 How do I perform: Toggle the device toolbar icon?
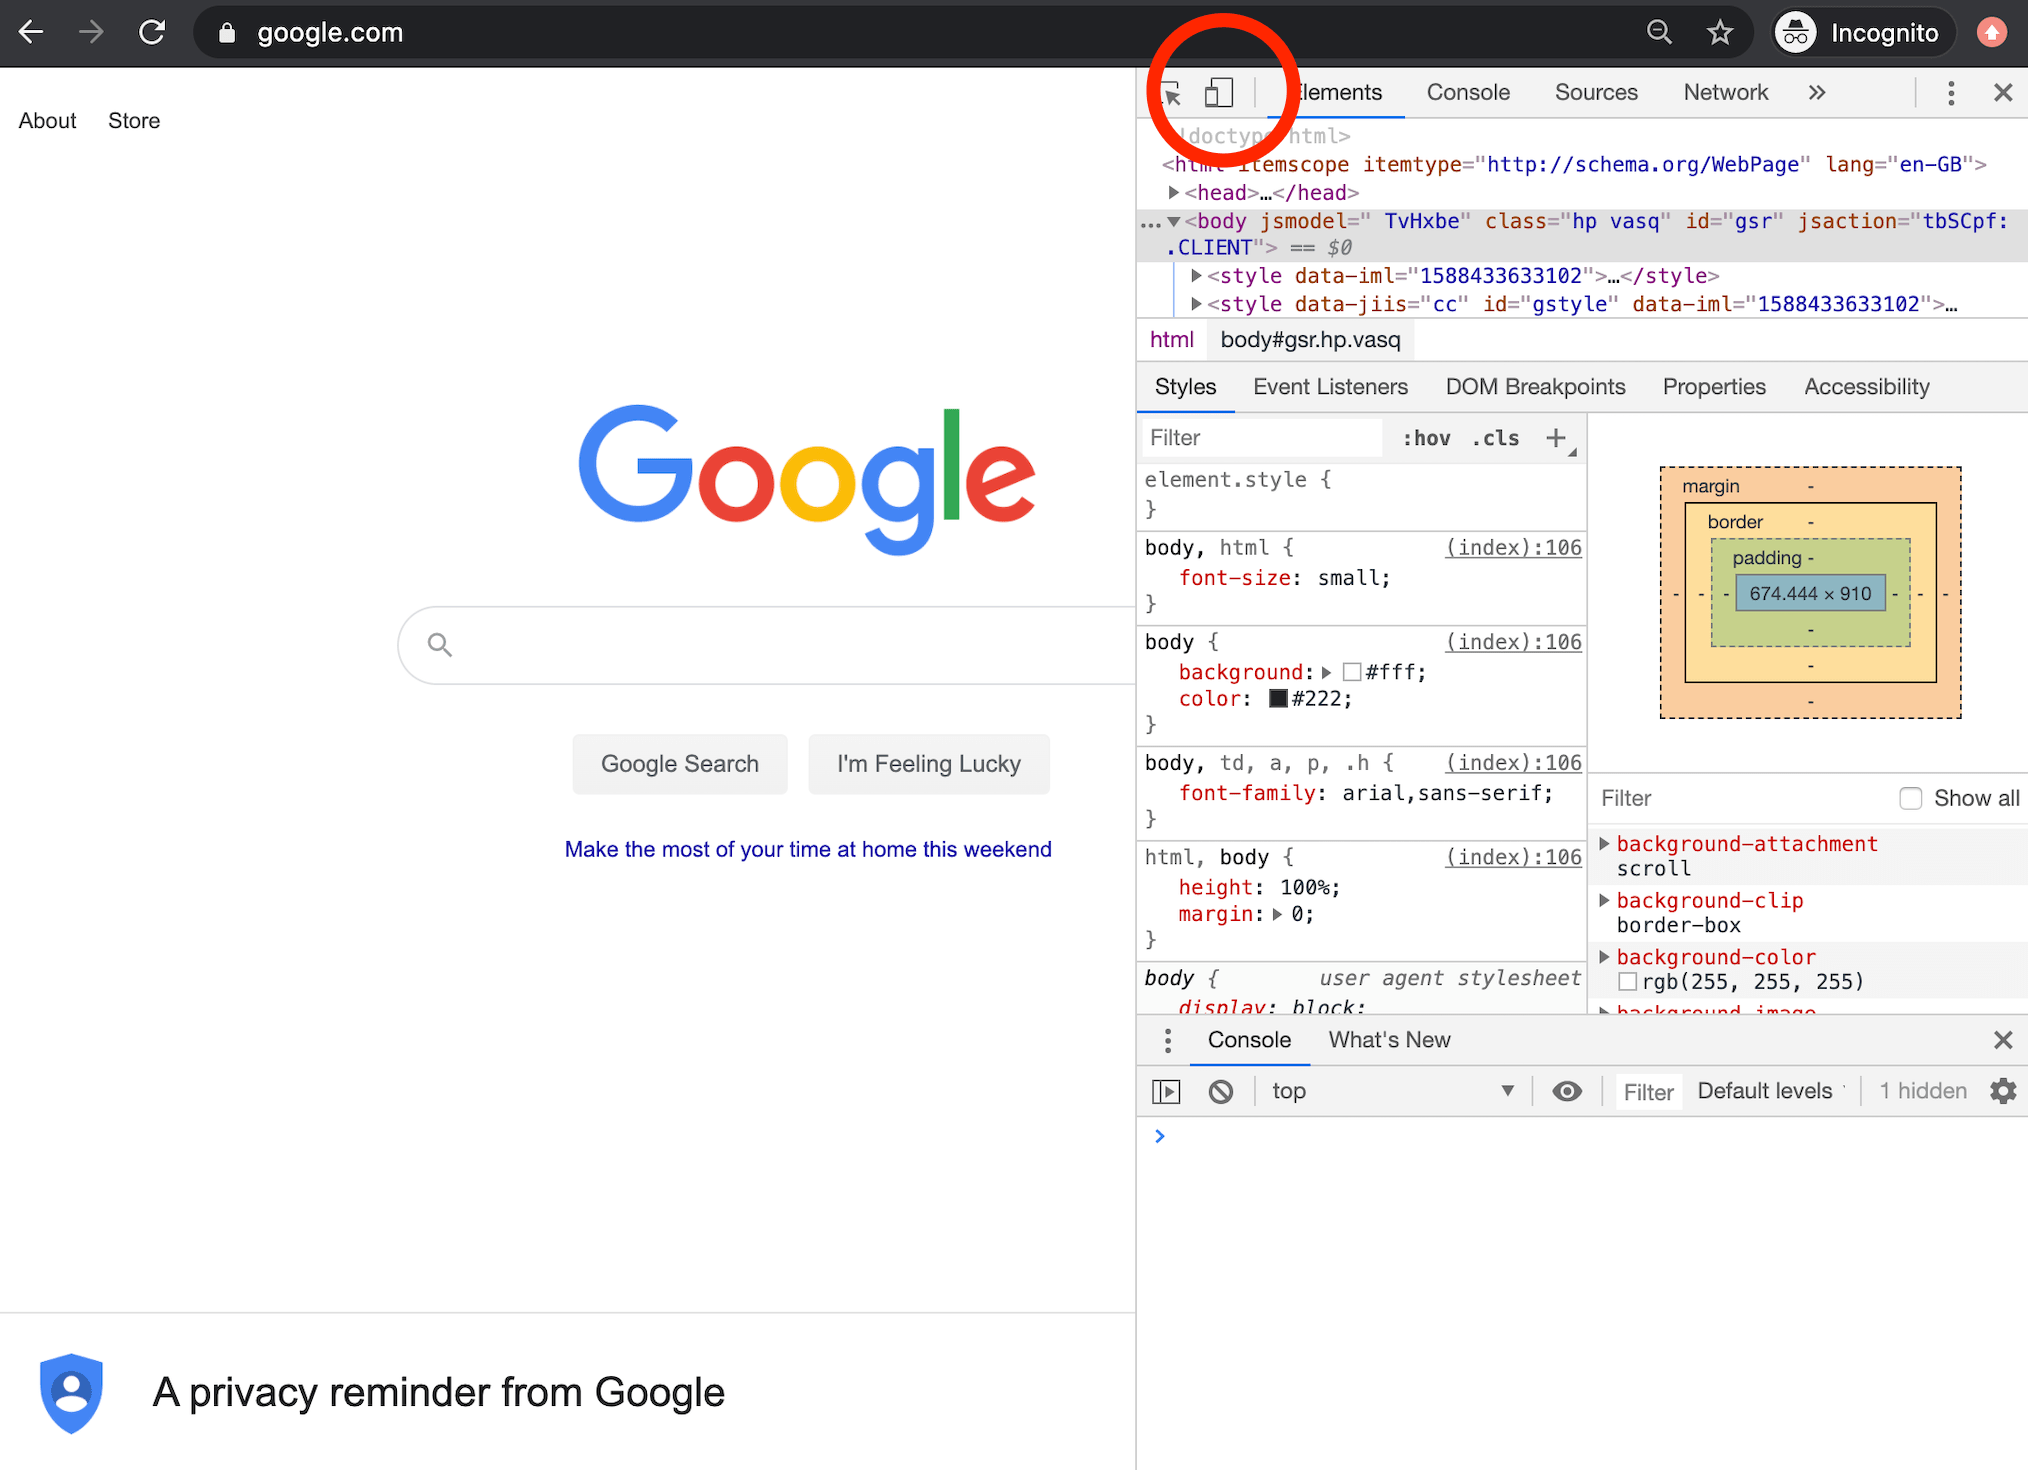(1218, 93)
